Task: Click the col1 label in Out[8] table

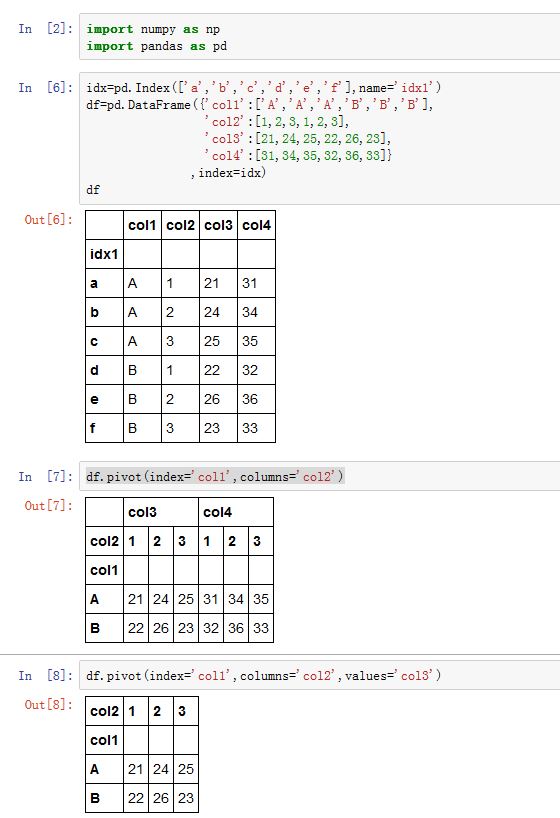Action: (x=104, y=740)
